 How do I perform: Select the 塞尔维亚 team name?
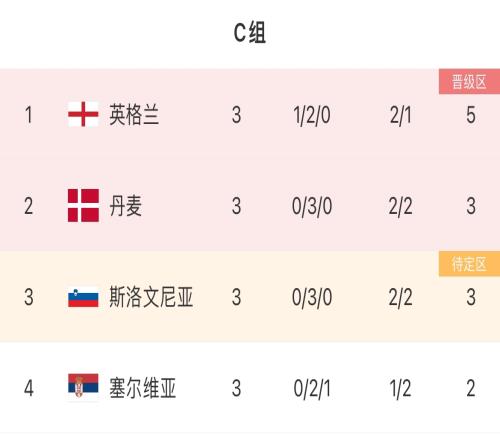tap(142, 388)
